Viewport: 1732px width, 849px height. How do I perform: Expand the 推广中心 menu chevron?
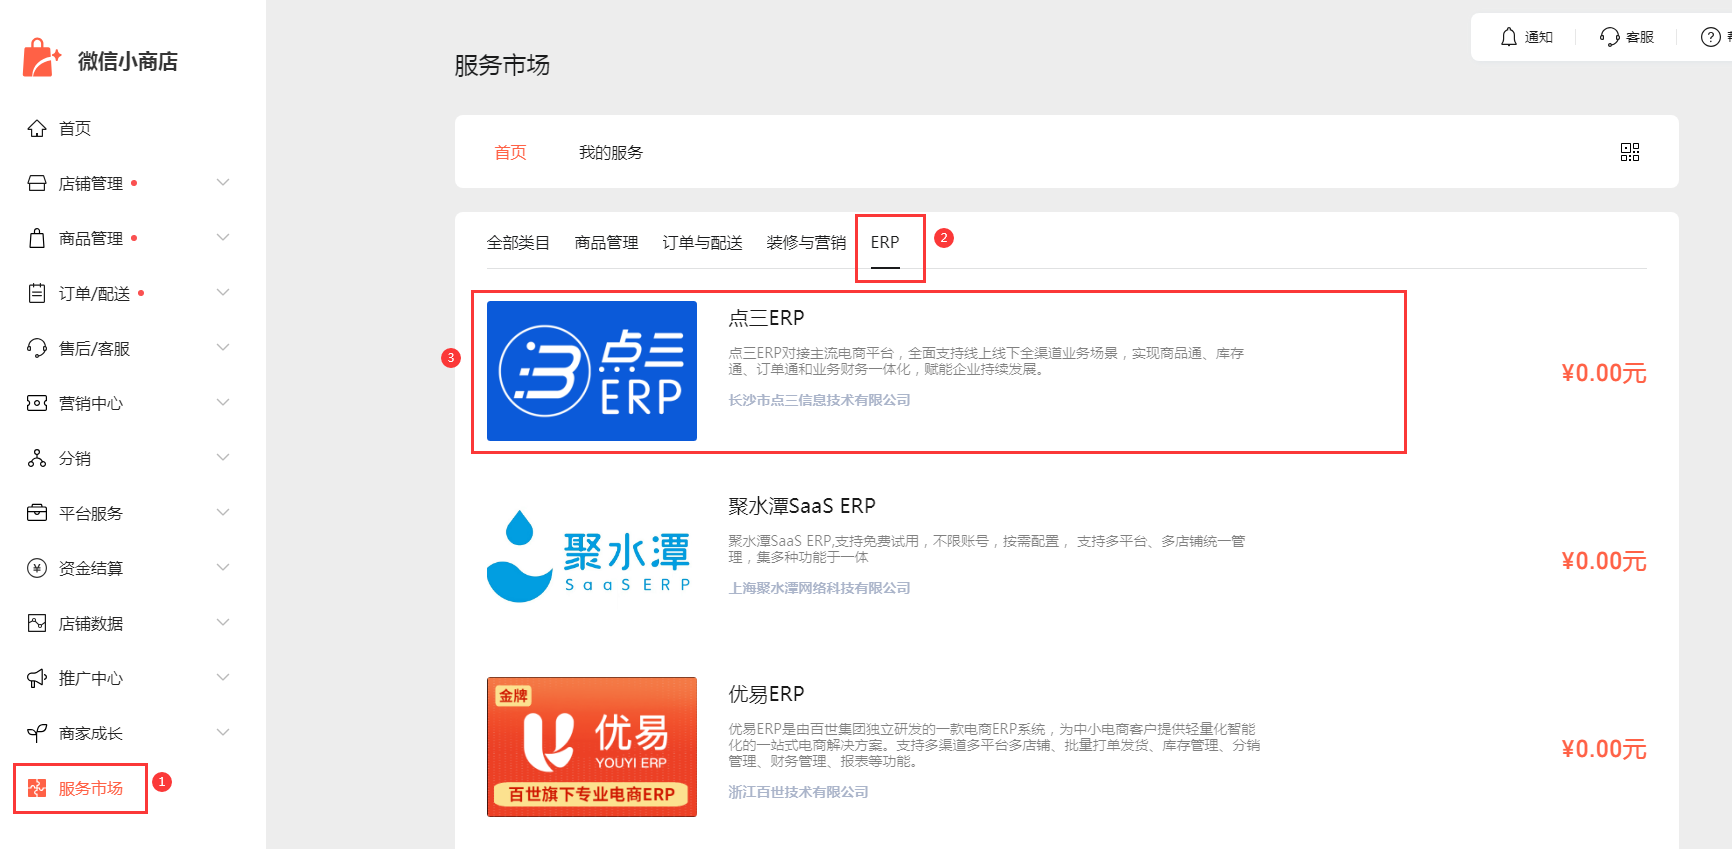click(223, 677)
